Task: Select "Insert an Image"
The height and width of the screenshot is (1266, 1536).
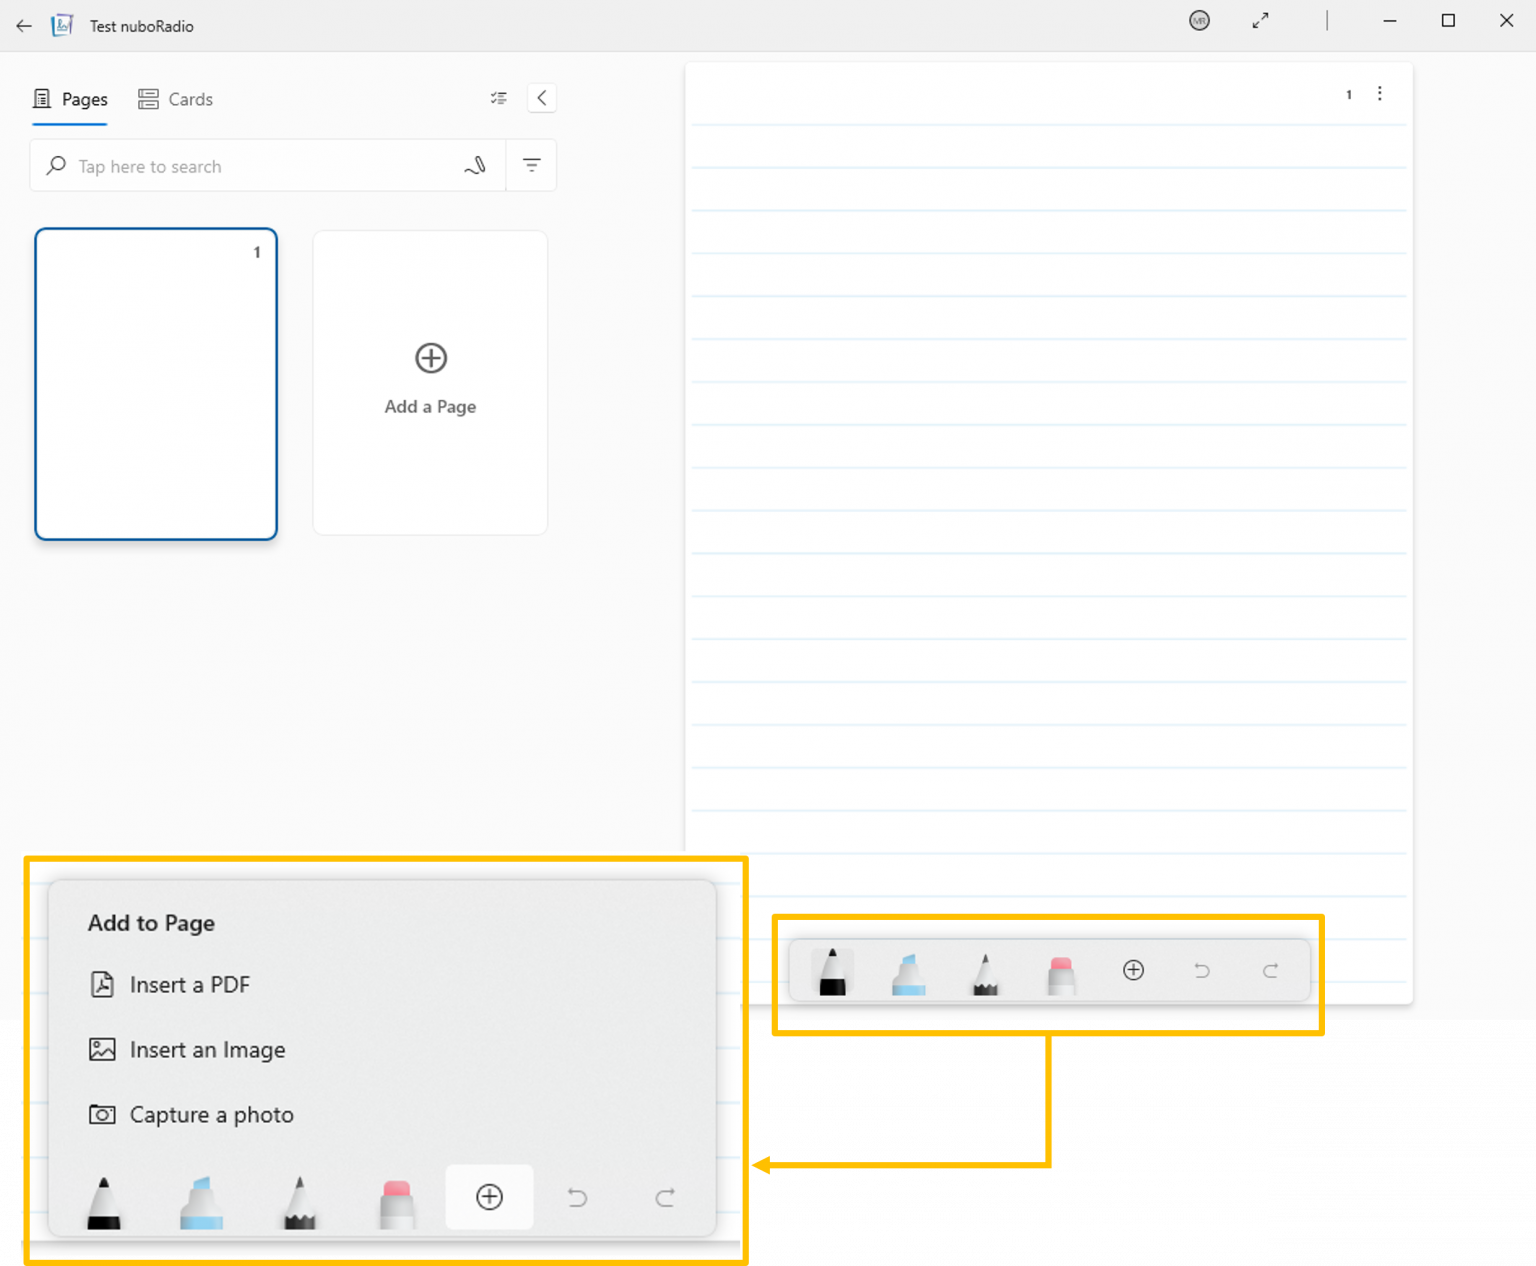Action: coord(206,1049)
